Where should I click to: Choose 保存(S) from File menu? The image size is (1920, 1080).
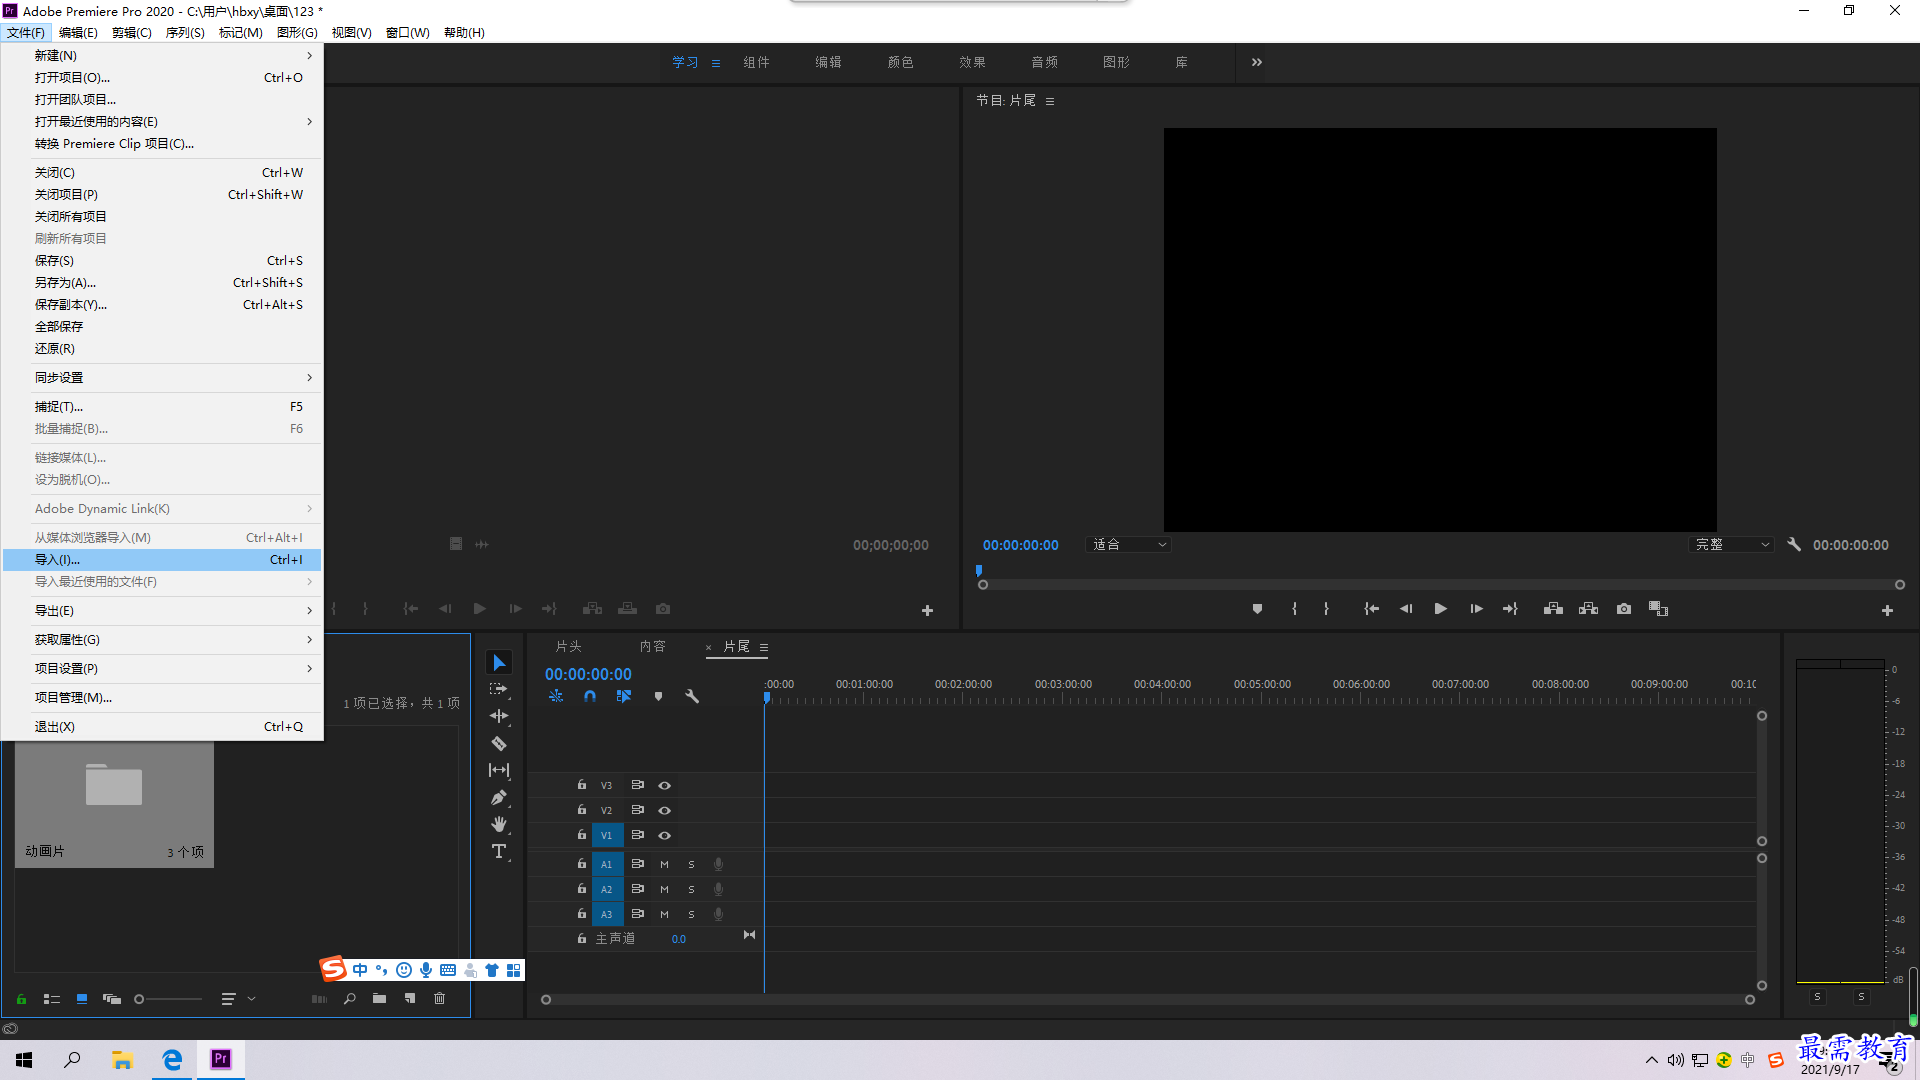162,261
